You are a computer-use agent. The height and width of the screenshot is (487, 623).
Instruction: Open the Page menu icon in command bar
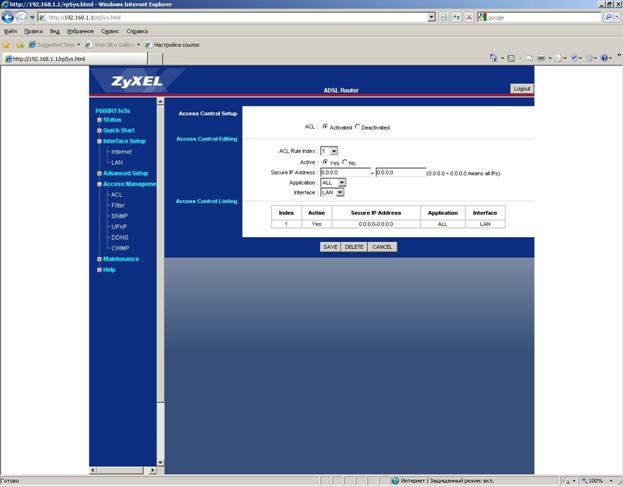coord(558,58)
